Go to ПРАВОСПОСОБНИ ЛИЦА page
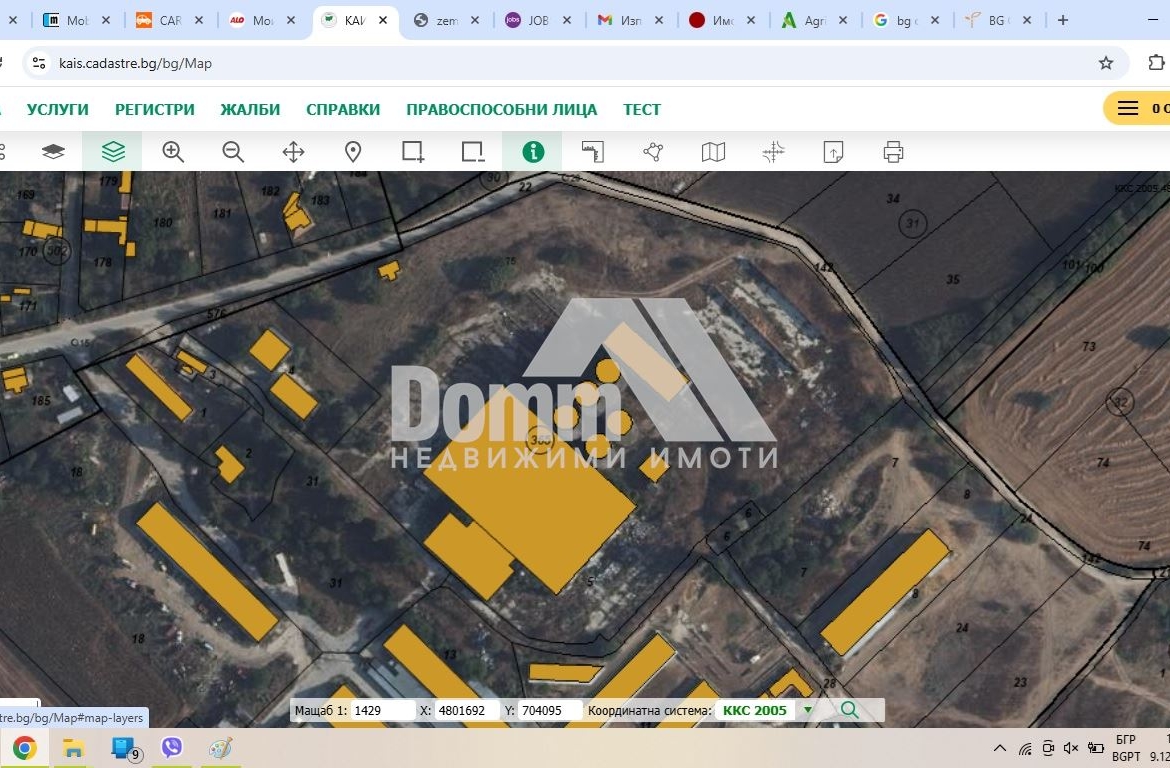This screenshot has width=1170, height=768. pos(501,110)
